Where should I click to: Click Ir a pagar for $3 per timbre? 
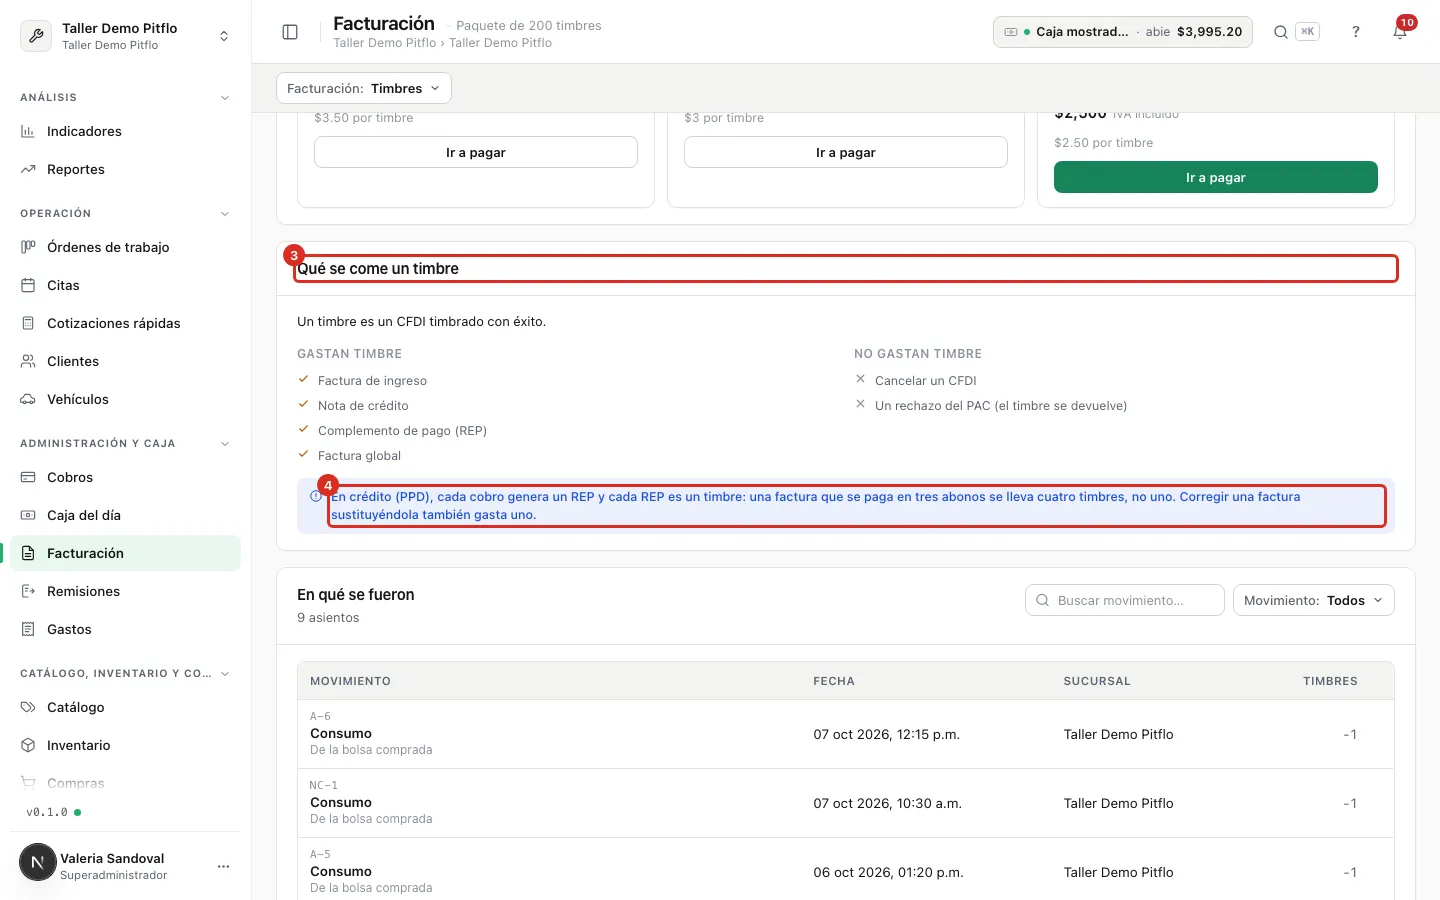pyautogui.click(x=846, y=152)
